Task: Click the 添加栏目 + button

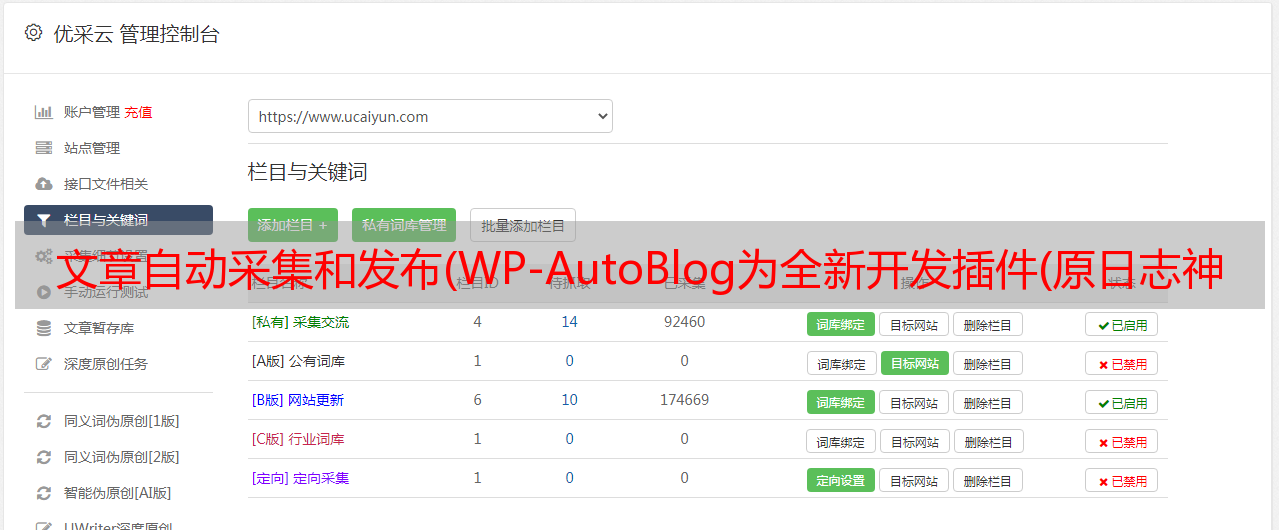Action: (x=293, y=225)
